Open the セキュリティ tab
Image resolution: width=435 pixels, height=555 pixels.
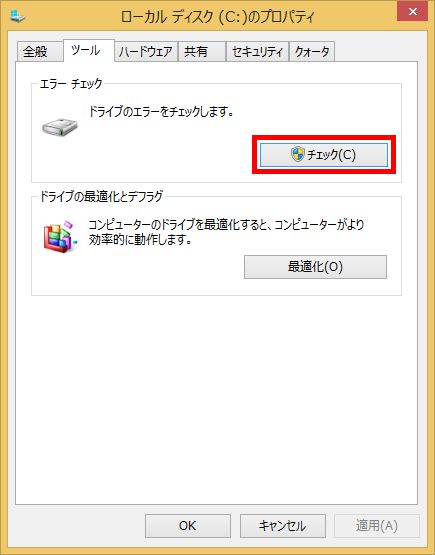click(257, 52)
